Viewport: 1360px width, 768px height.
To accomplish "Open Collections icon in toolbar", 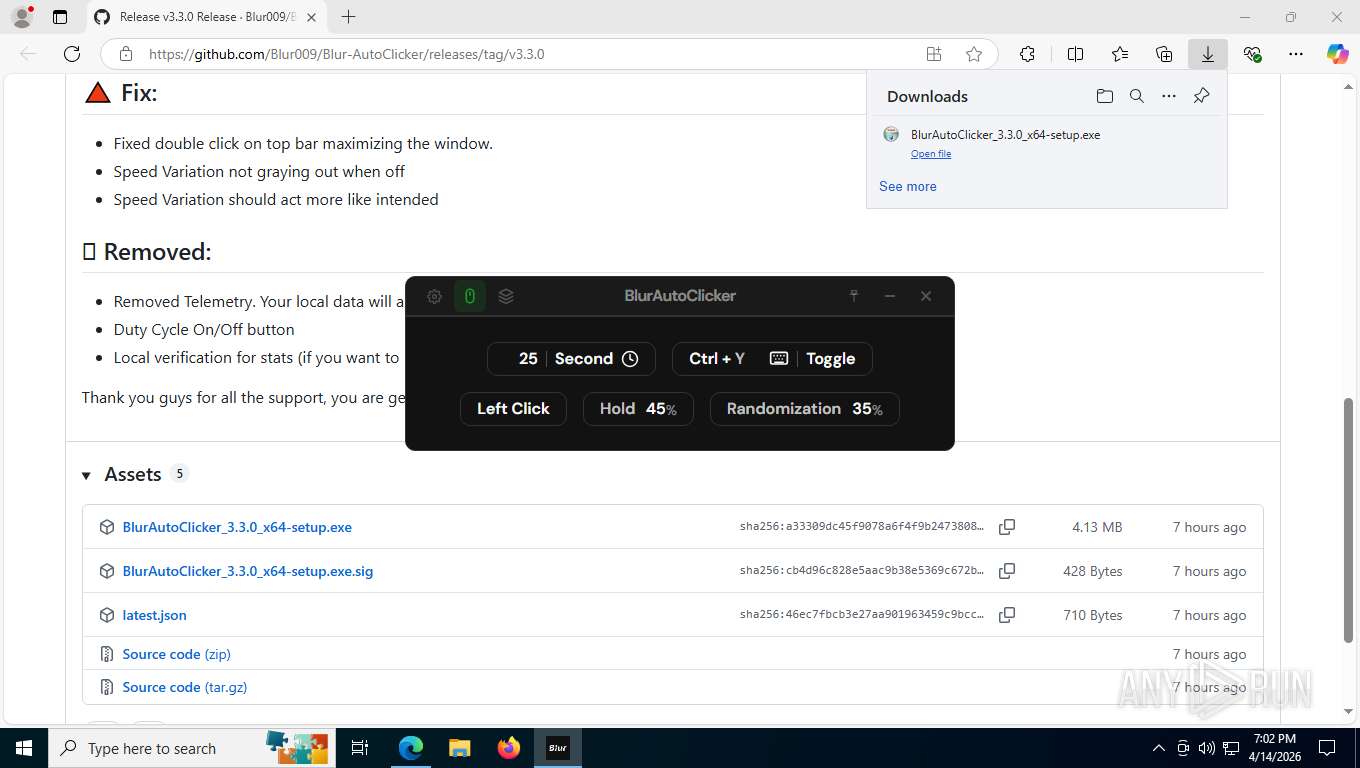I will coord(1164,54).
